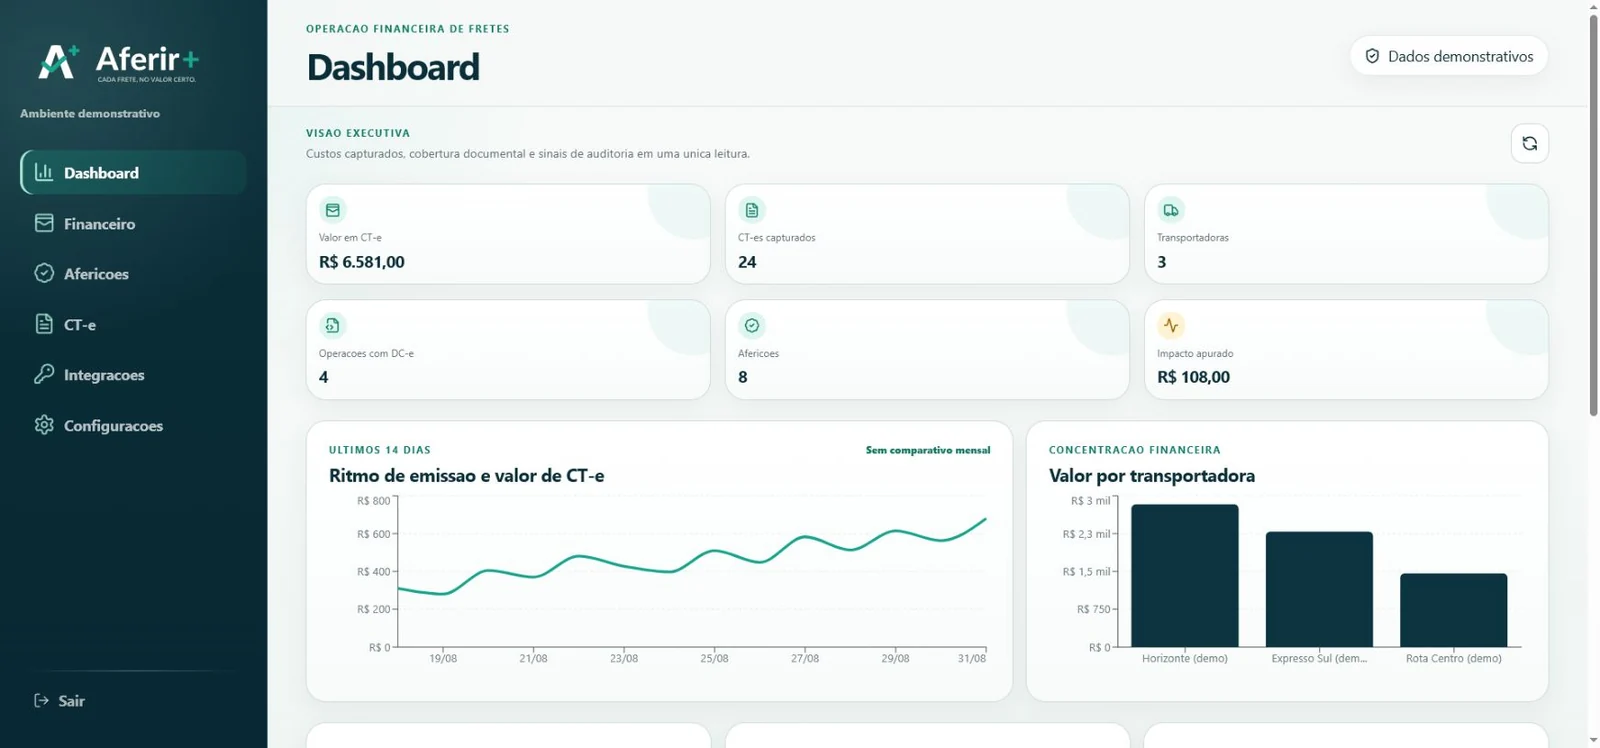Click the Horizonte (demo) axis label

click(x=1185, y=658)
